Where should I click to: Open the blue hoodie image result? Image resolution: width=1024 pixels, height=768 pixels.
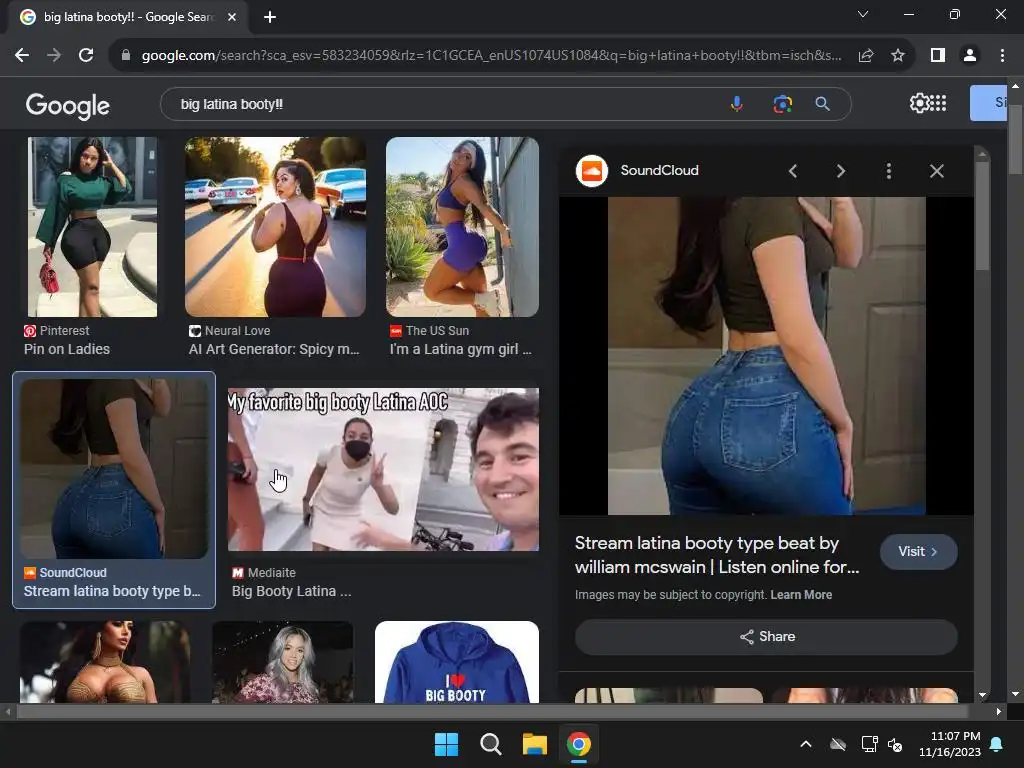pos(457,662)
